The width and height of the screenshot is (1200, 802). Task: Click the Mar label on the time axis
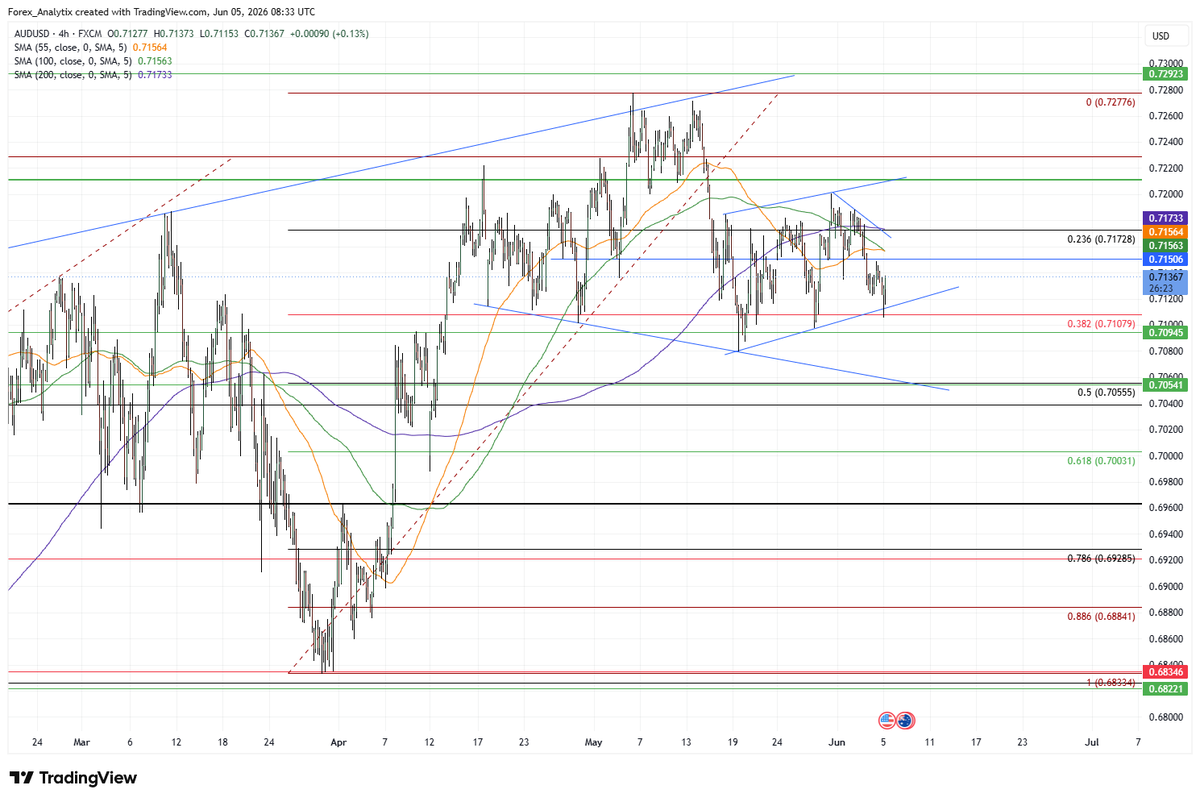[x=82, y=742]
